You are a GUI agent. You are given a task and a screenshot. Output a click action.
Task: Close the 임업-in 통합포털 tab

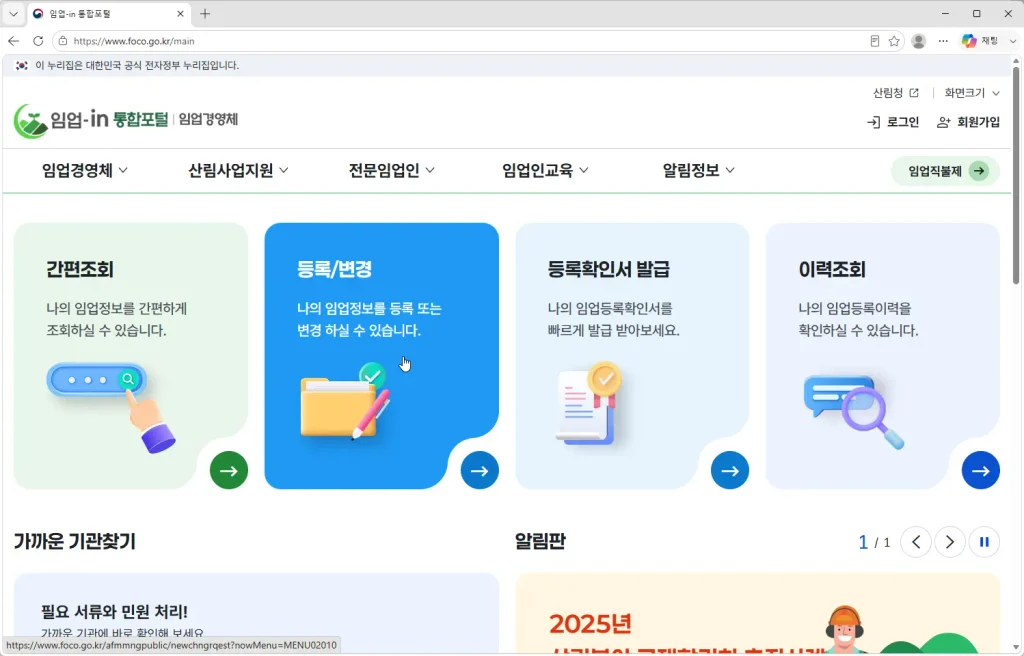181,13
